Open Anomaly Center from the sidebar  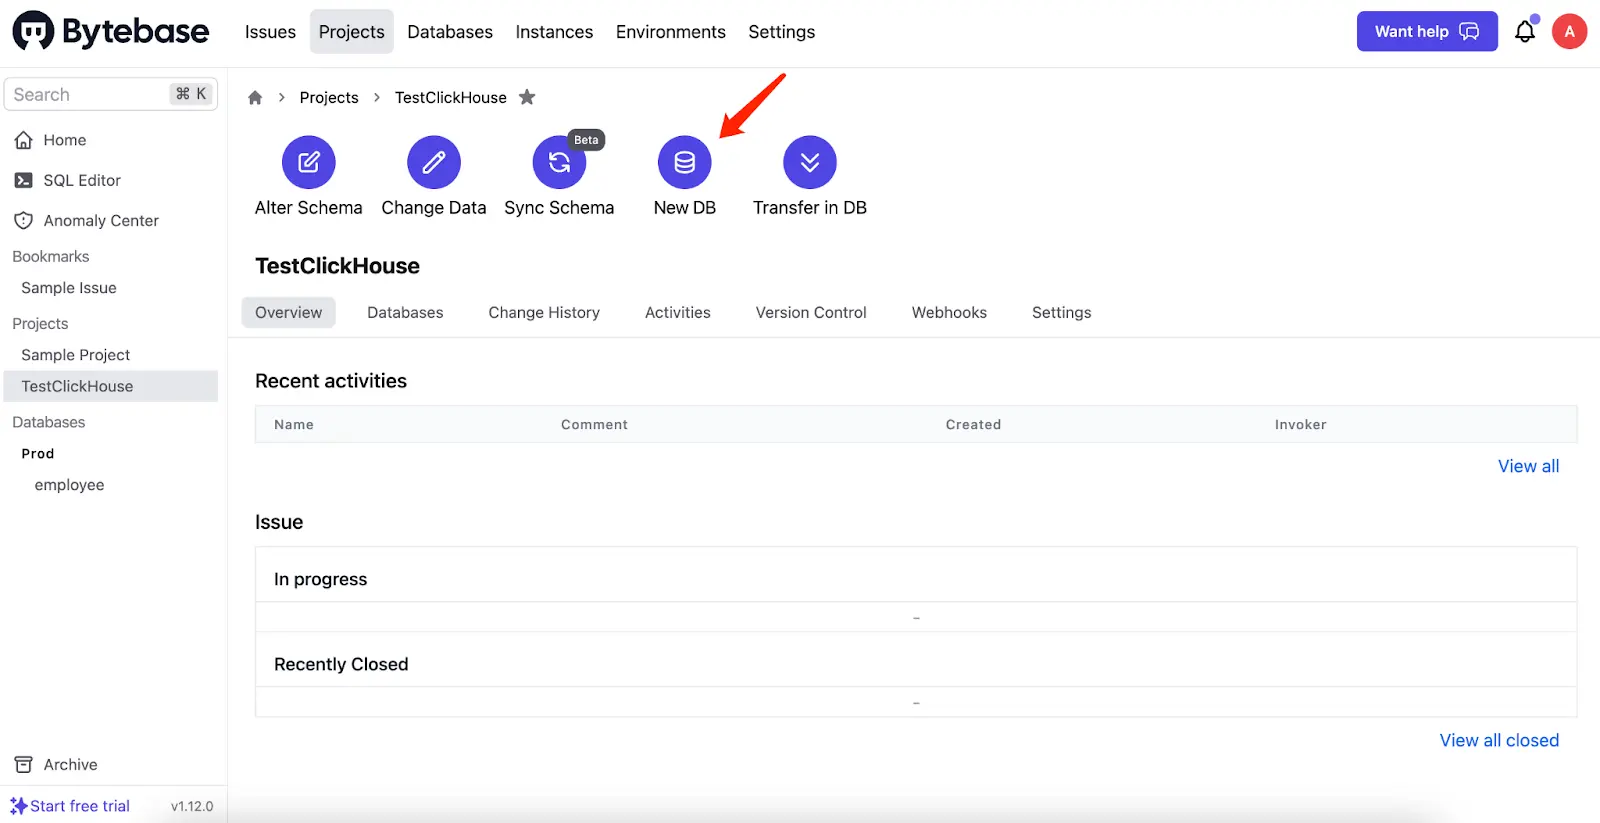100,220
